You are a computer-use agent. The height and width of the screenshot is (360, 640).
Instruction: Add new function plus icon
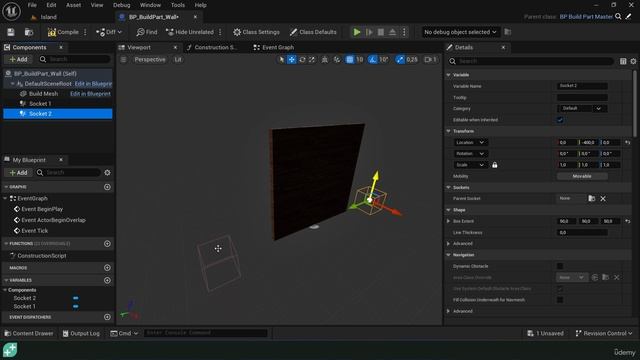click(x=107, y=244)
